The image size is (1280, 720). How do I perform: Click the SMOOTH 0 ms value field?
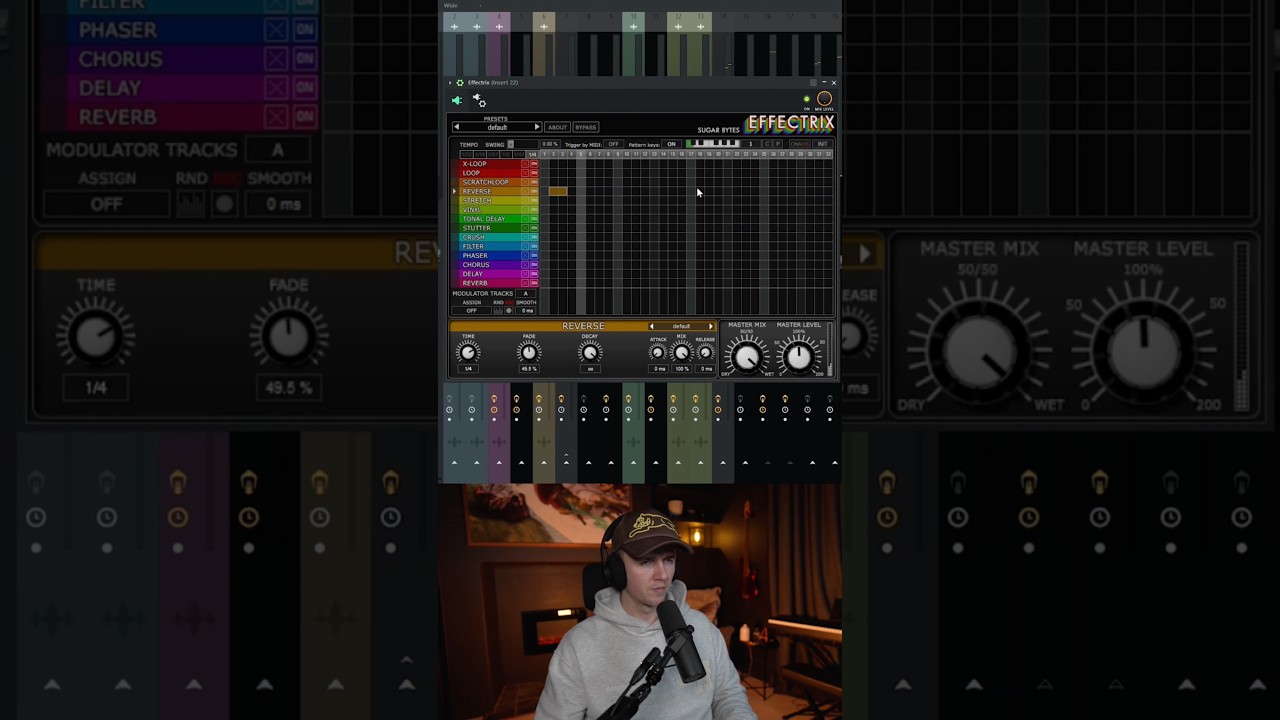[x=527, y=310]
